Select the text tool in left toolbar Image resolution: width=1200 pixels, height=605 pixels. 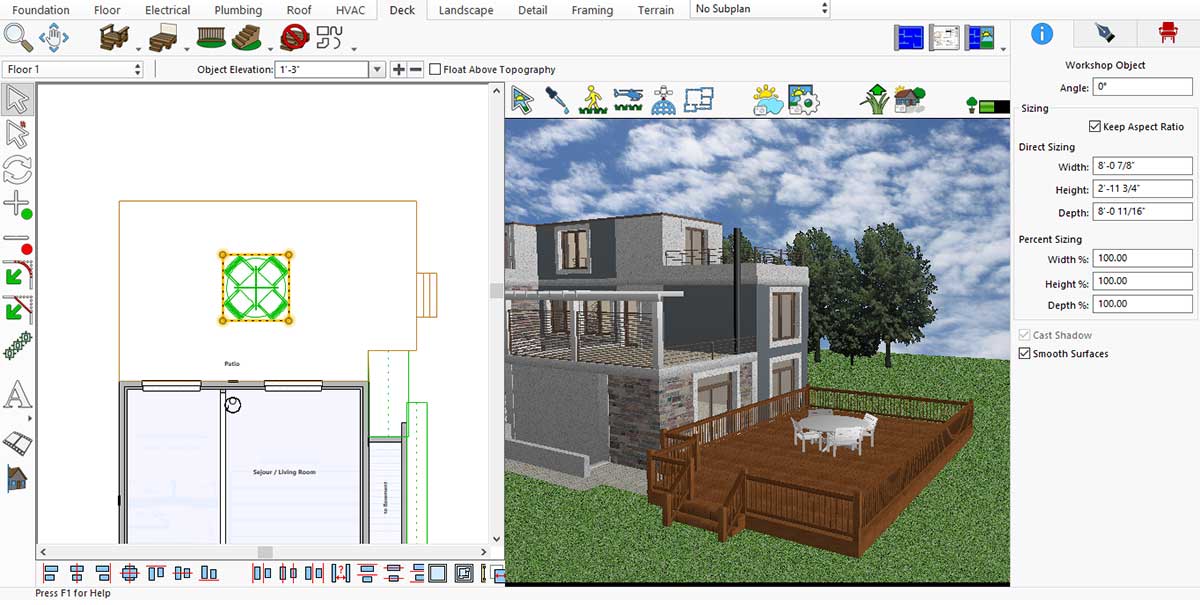pyautogui.click(x=17, y=395)
